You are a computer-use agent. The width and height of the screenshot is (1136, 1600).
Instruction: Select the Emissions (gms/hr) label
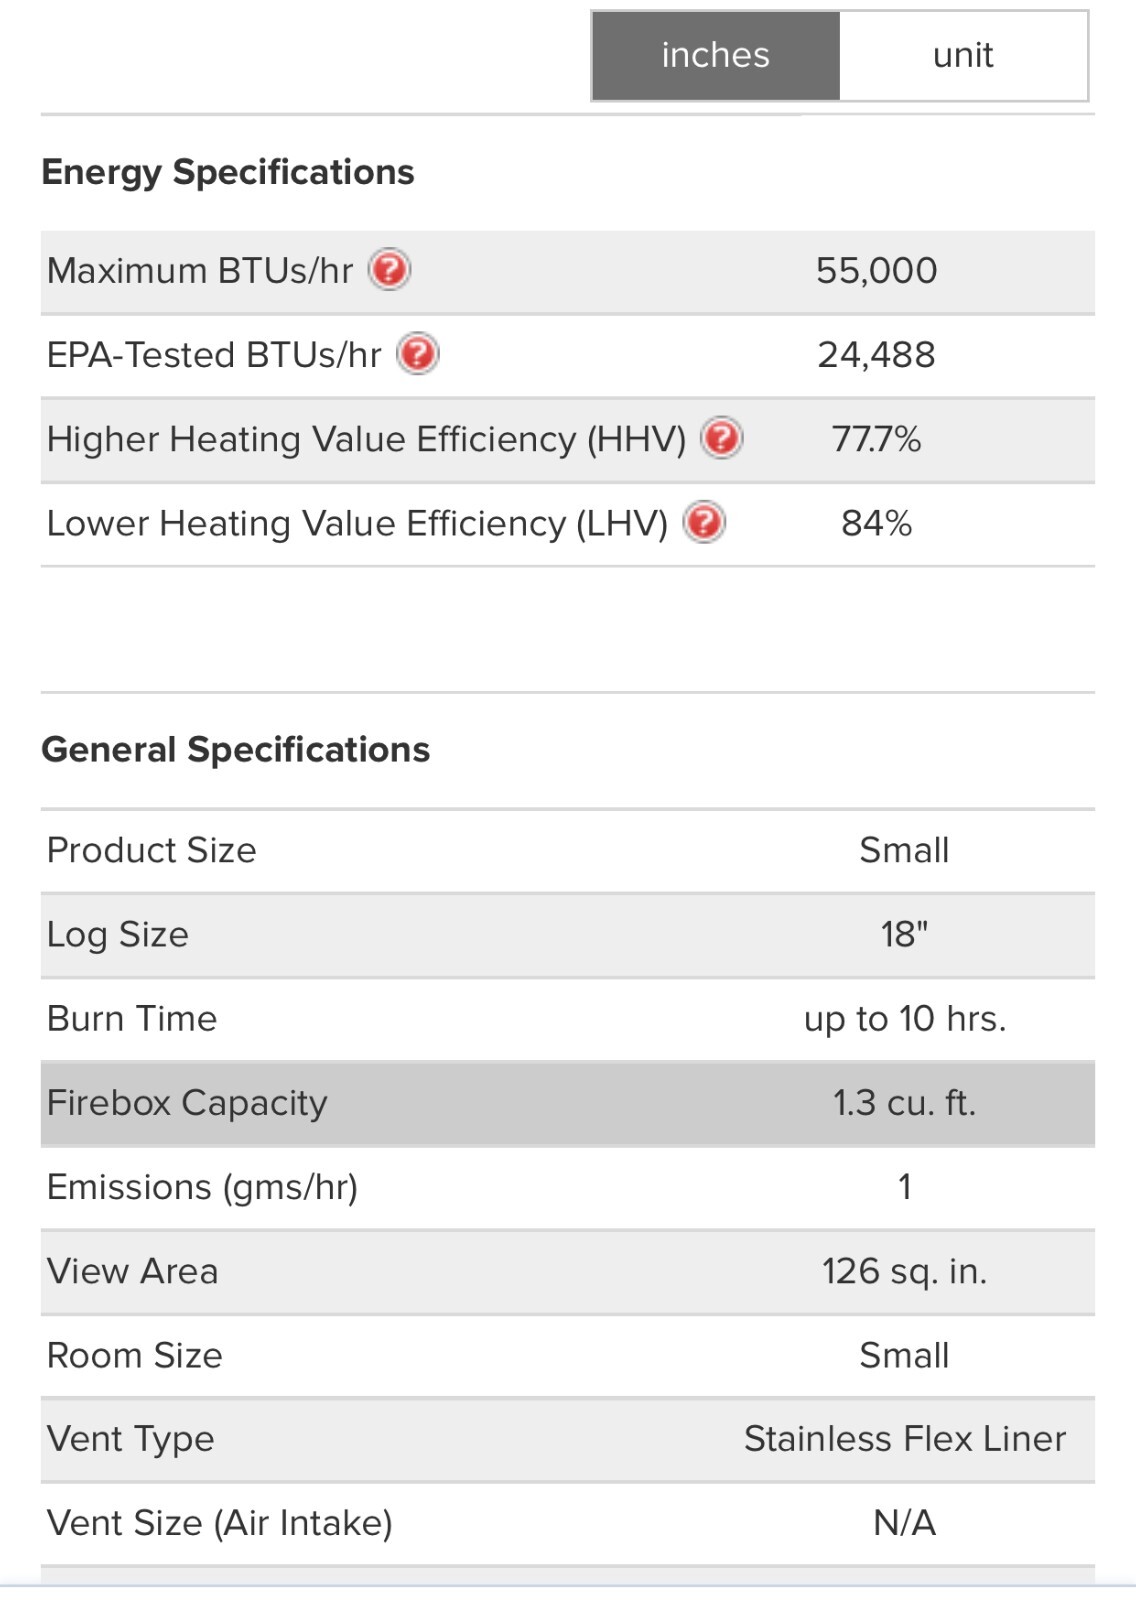tap(202, 1187)
